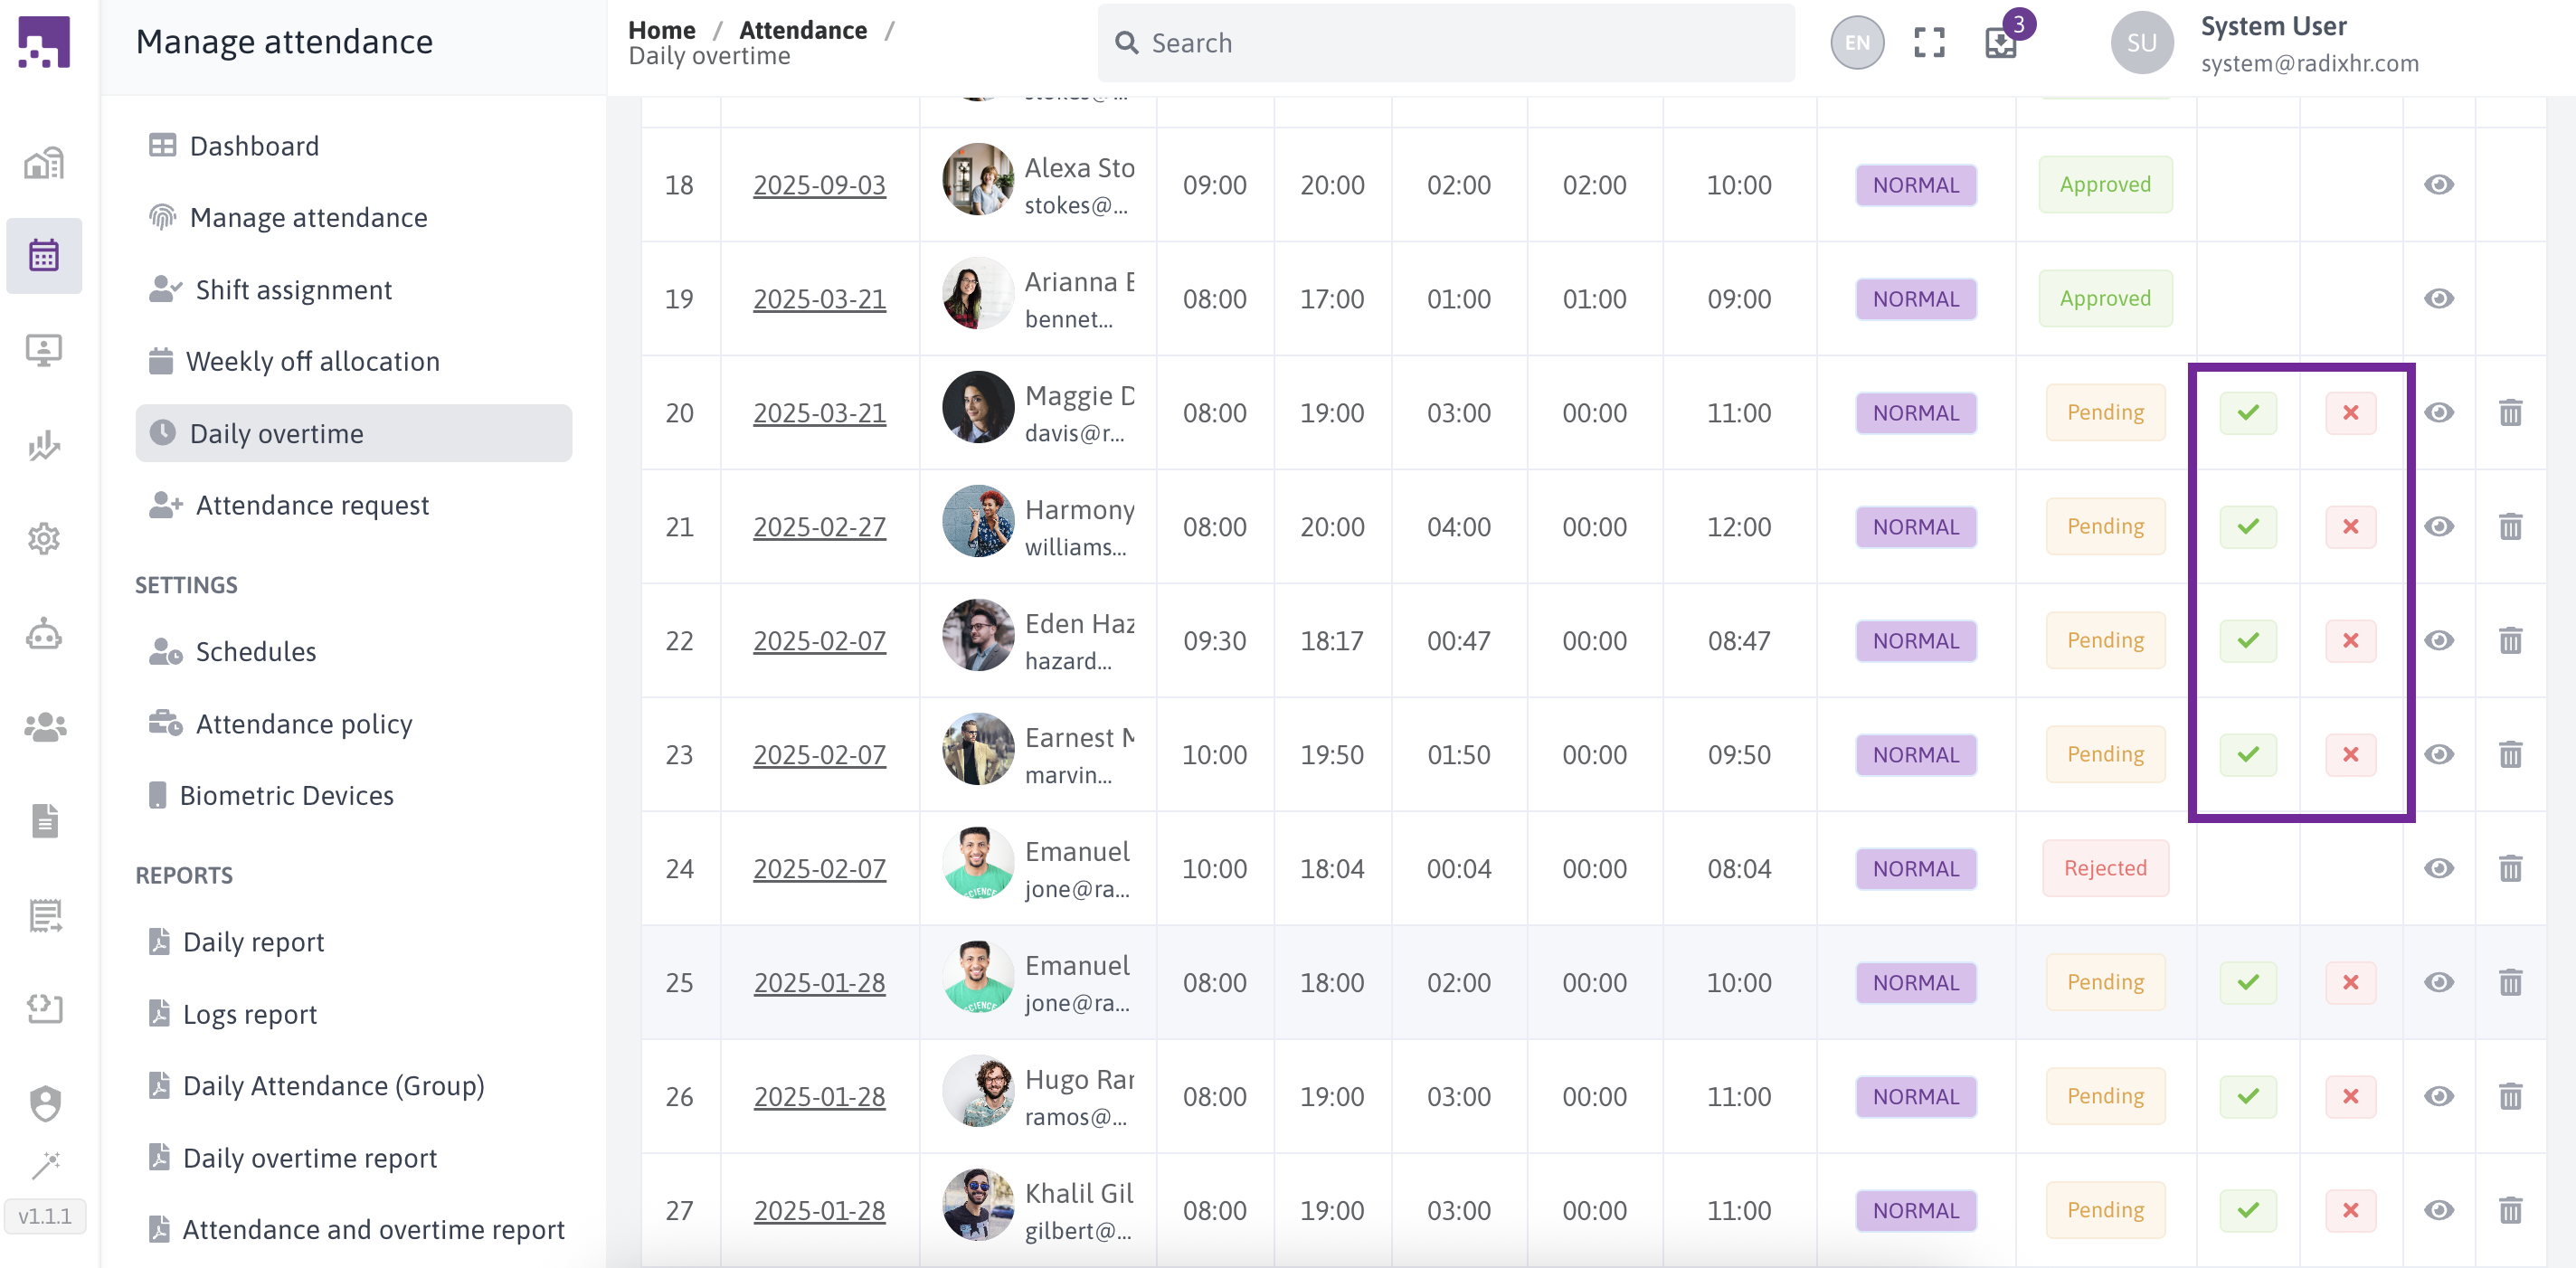Show details for row 26 Hugo
The width and height of the screenshot is (2576, 1268).
coord(2438,1097)
